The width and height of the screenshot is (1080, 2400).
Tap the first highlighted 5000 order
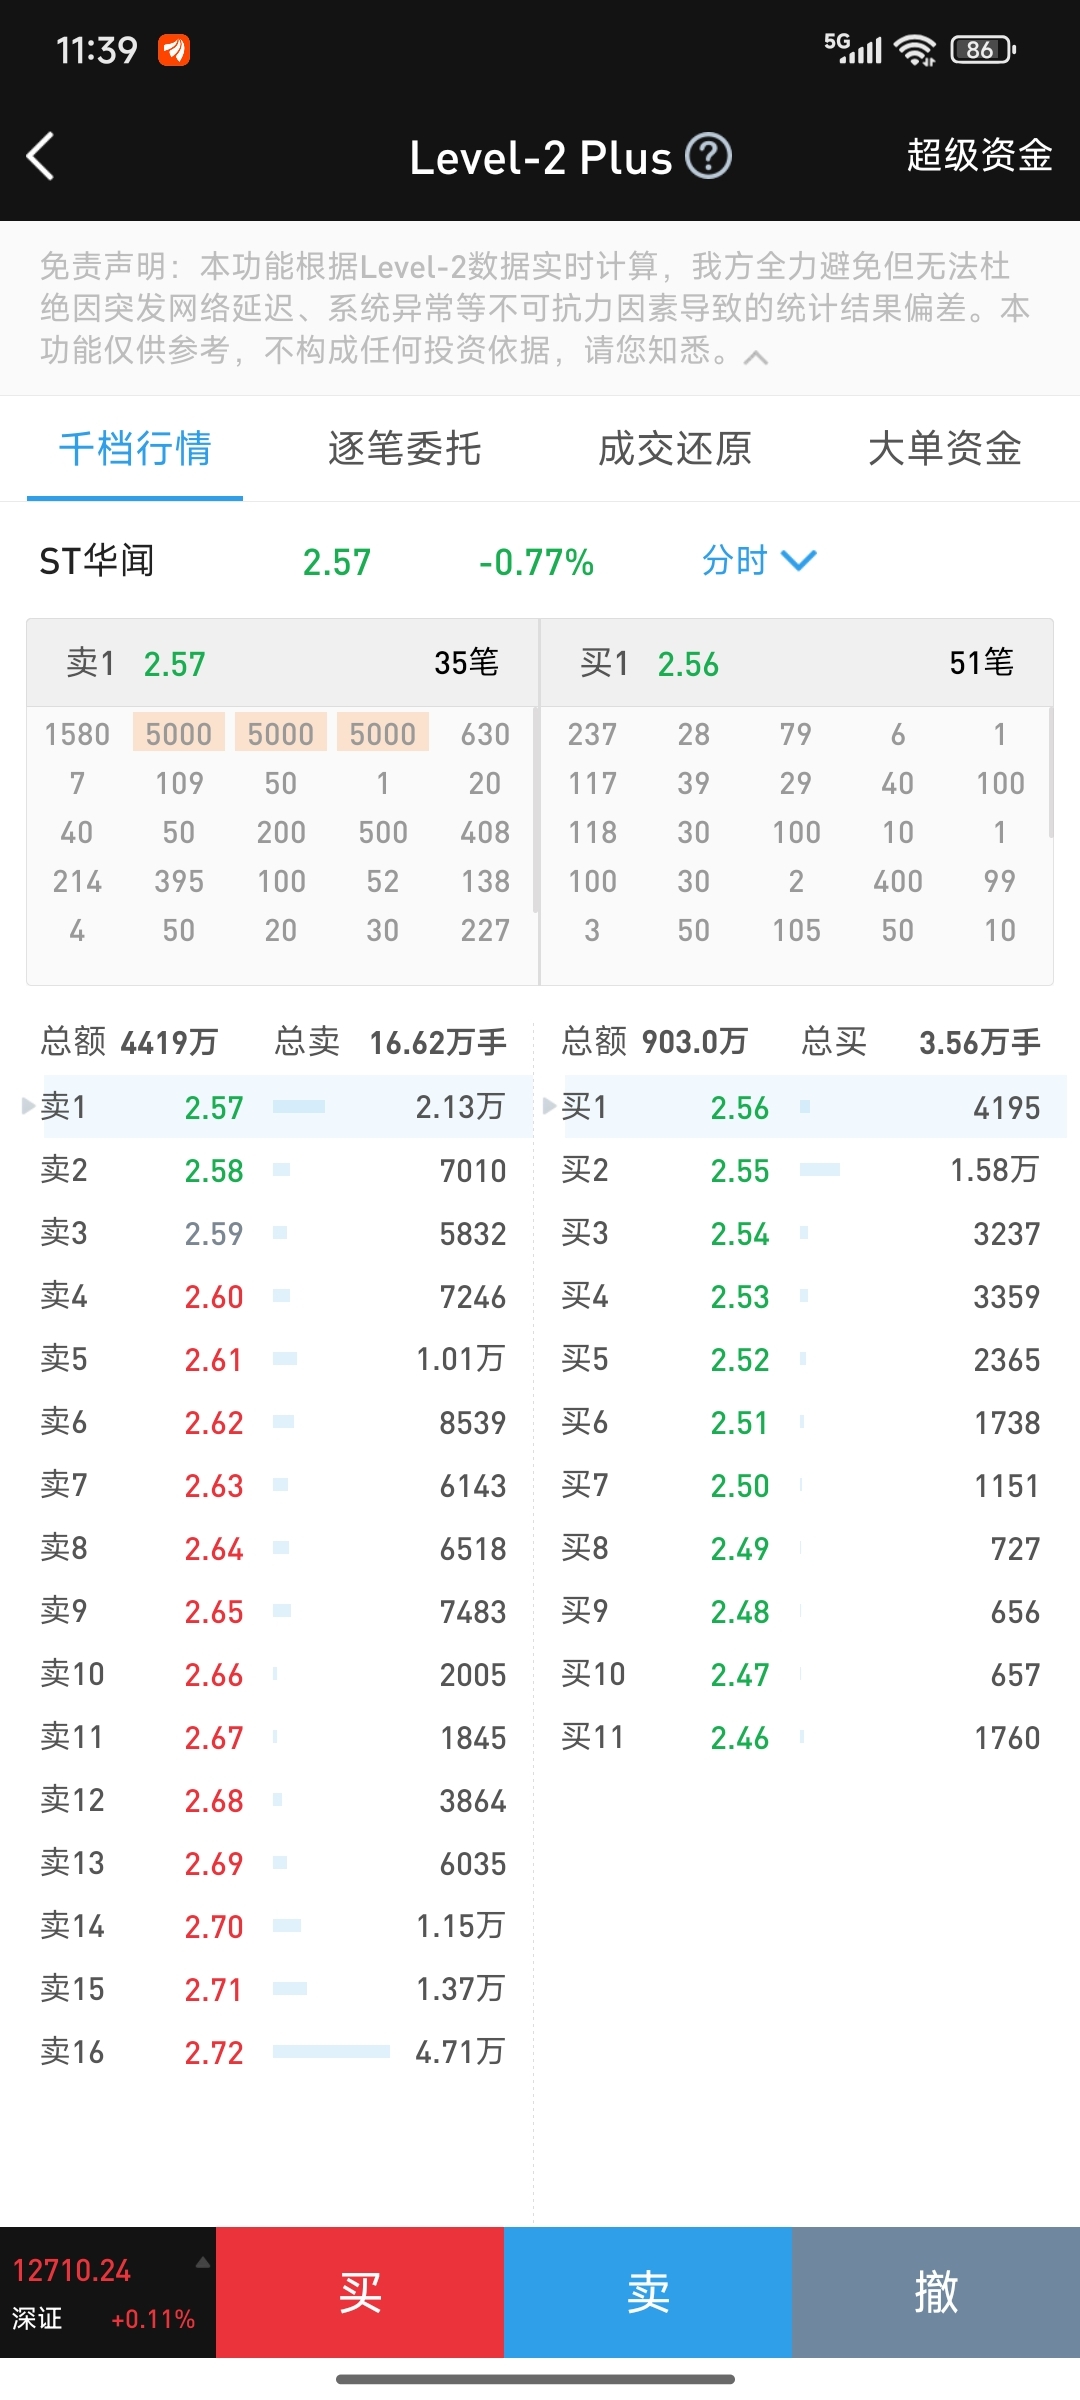click(x=179, y=733)
